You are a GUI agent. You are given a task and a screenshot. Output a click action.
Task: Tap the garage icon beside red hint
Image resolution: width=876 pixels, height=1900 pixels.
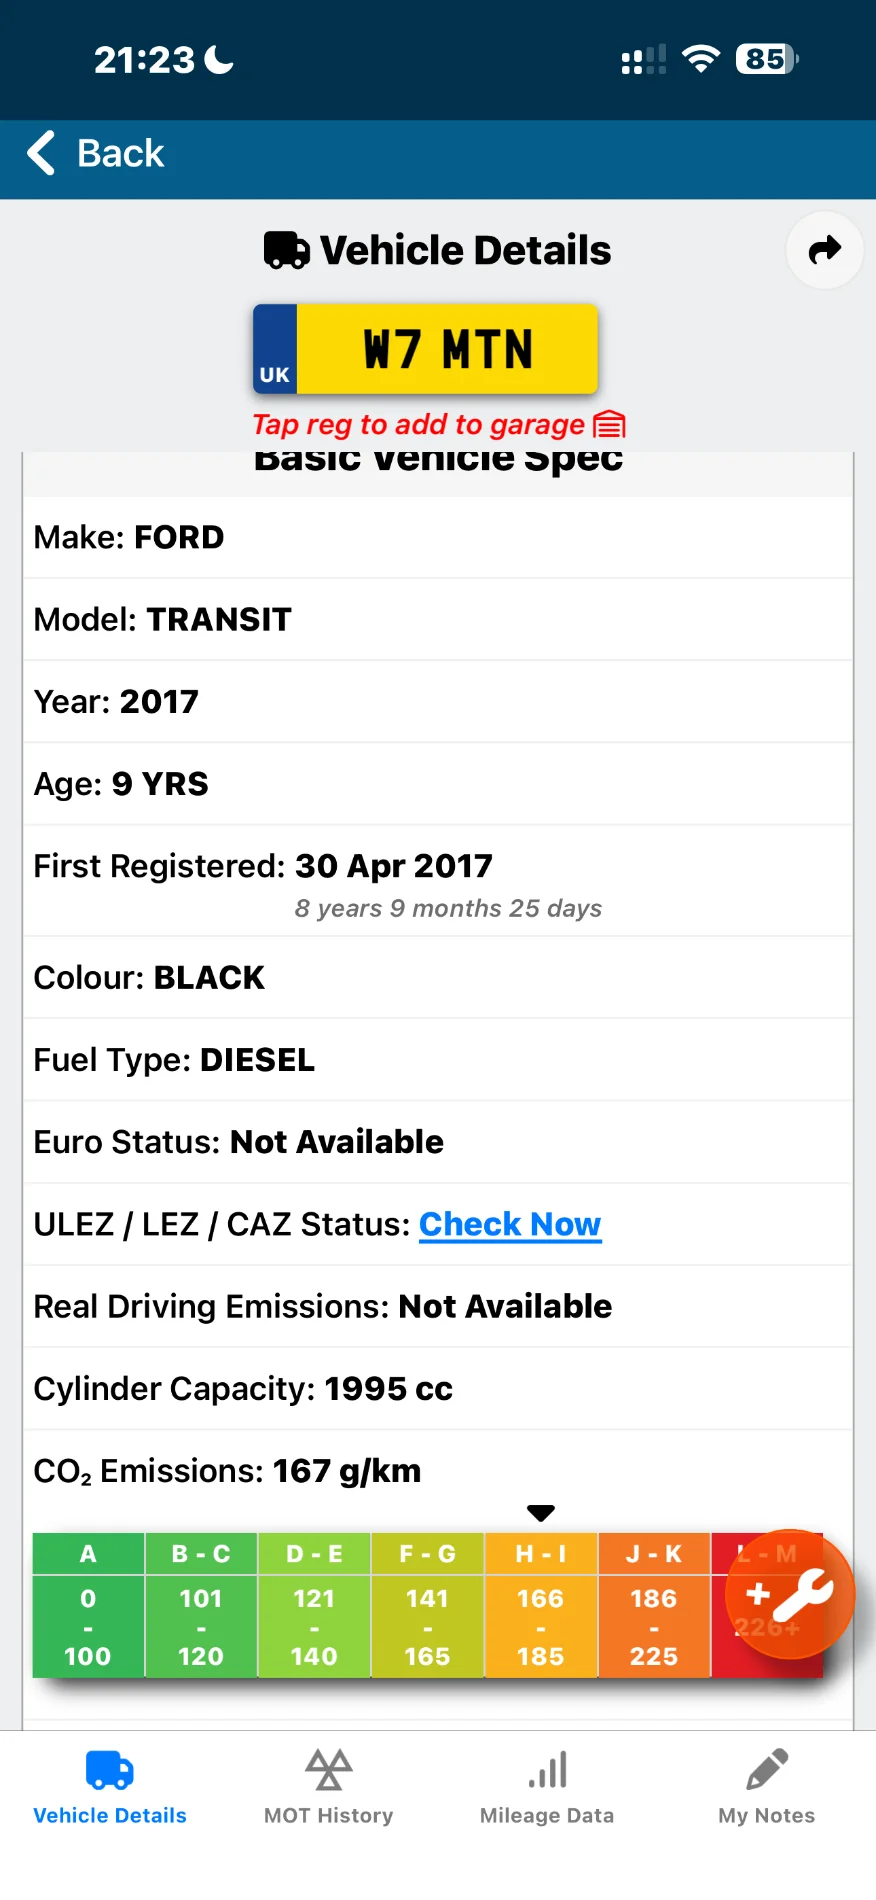click(609, 425)
